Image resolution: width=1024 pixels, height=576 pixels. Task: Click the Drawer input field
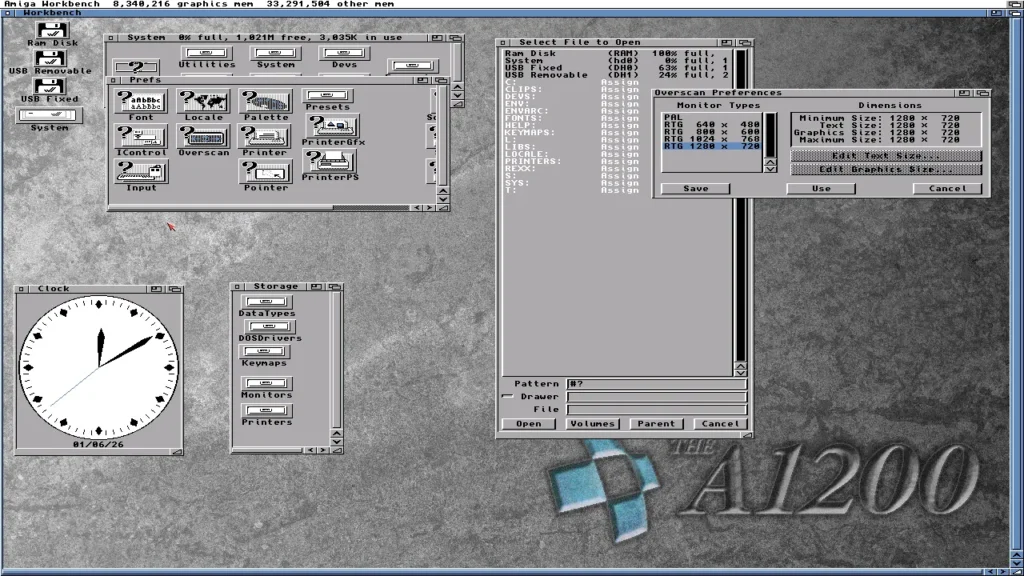(x=656, y=396)
